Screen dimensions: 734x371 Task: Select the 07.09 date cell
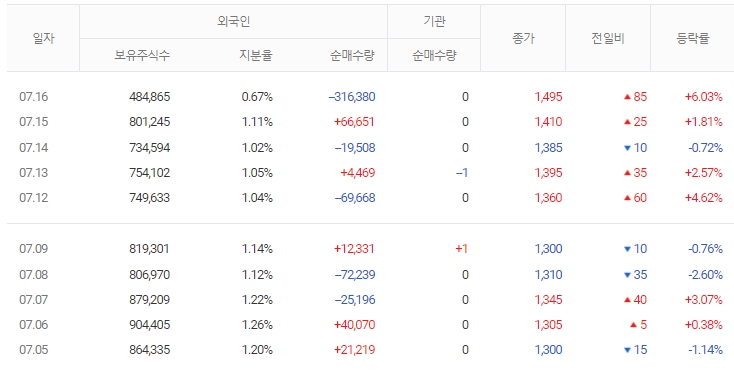point(34,249)
